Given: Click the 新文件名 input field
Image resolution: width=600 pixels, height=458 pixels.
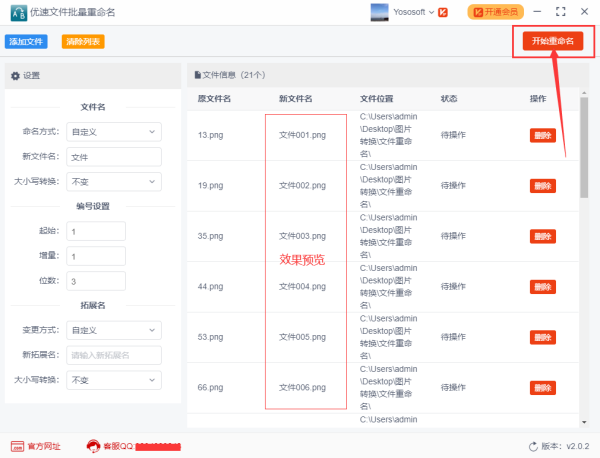Looking at the screenshot, I should coord(113,156).
